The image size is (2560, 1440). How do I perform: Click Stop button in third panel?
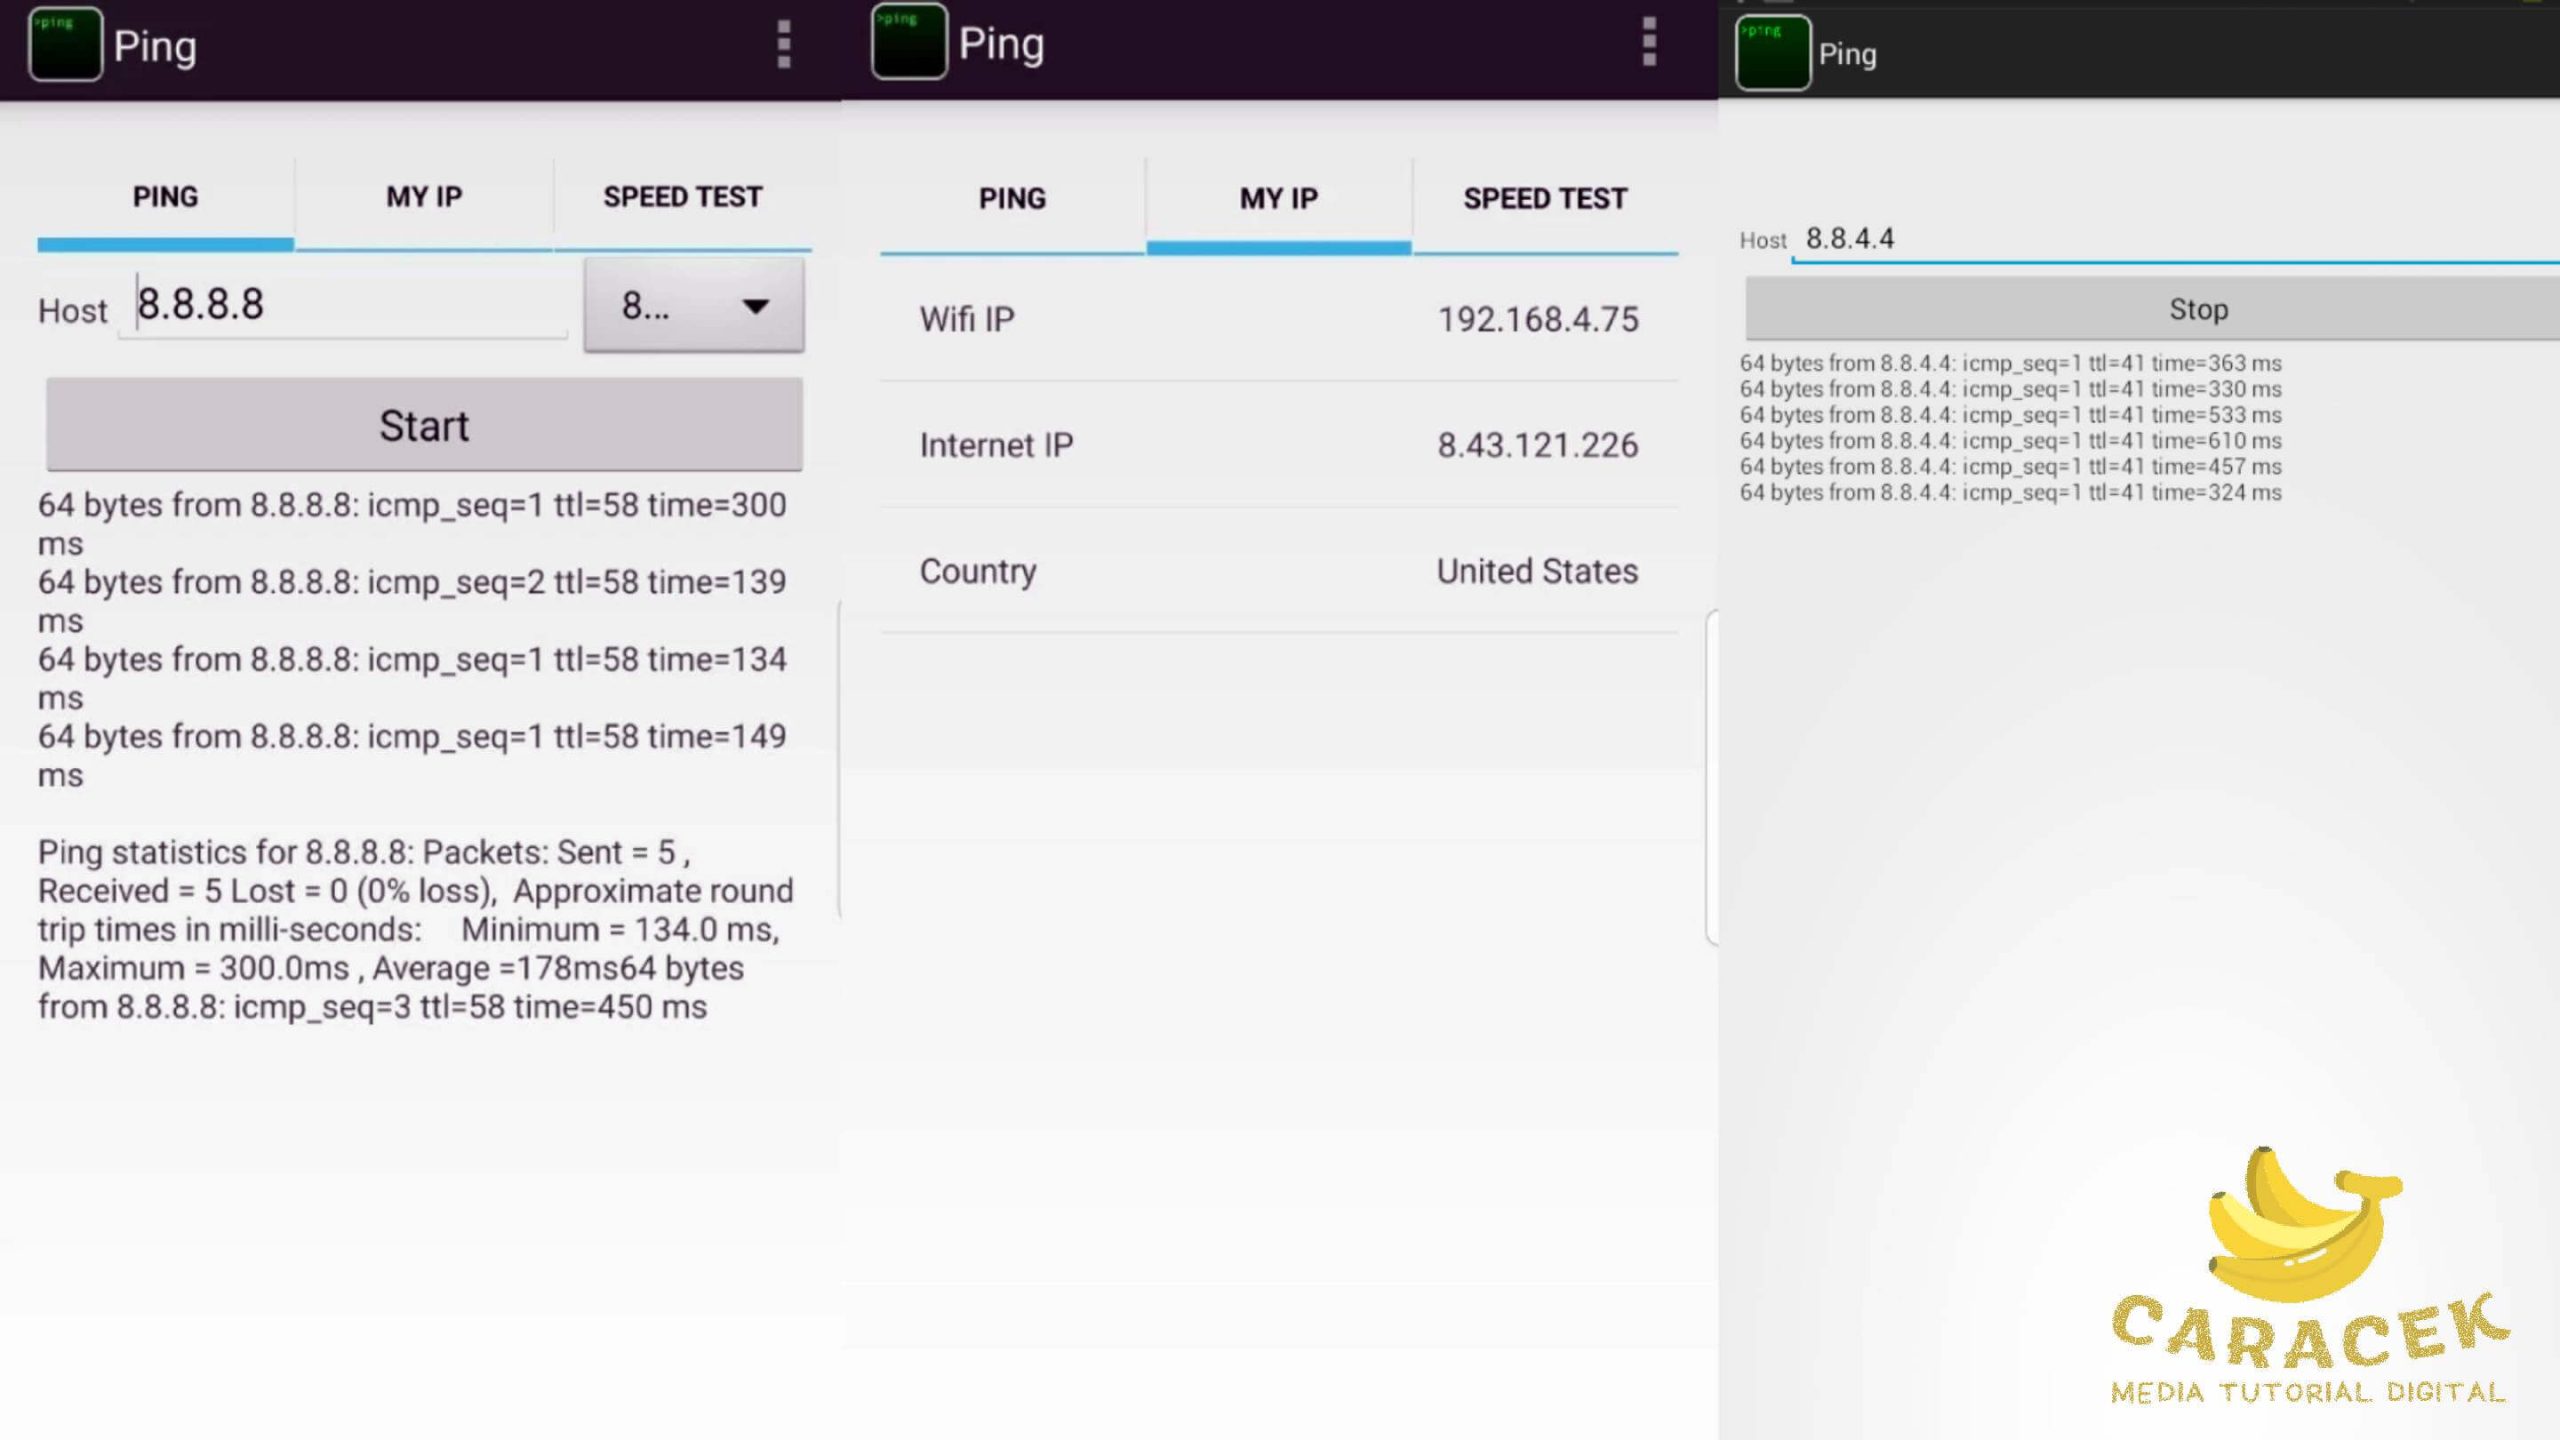pyautogui.click(x=2198, y=309)
